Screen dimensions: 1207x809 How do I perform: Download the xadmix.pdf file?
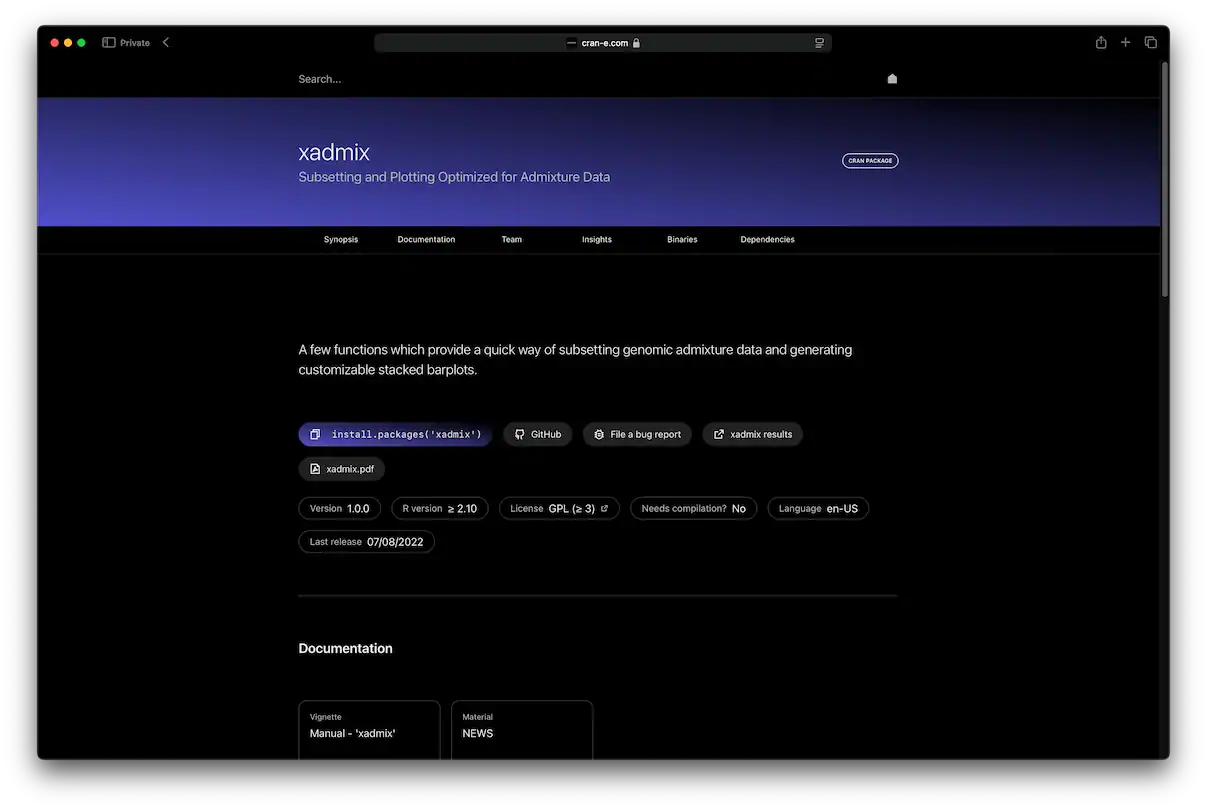(x=341, y=469)
